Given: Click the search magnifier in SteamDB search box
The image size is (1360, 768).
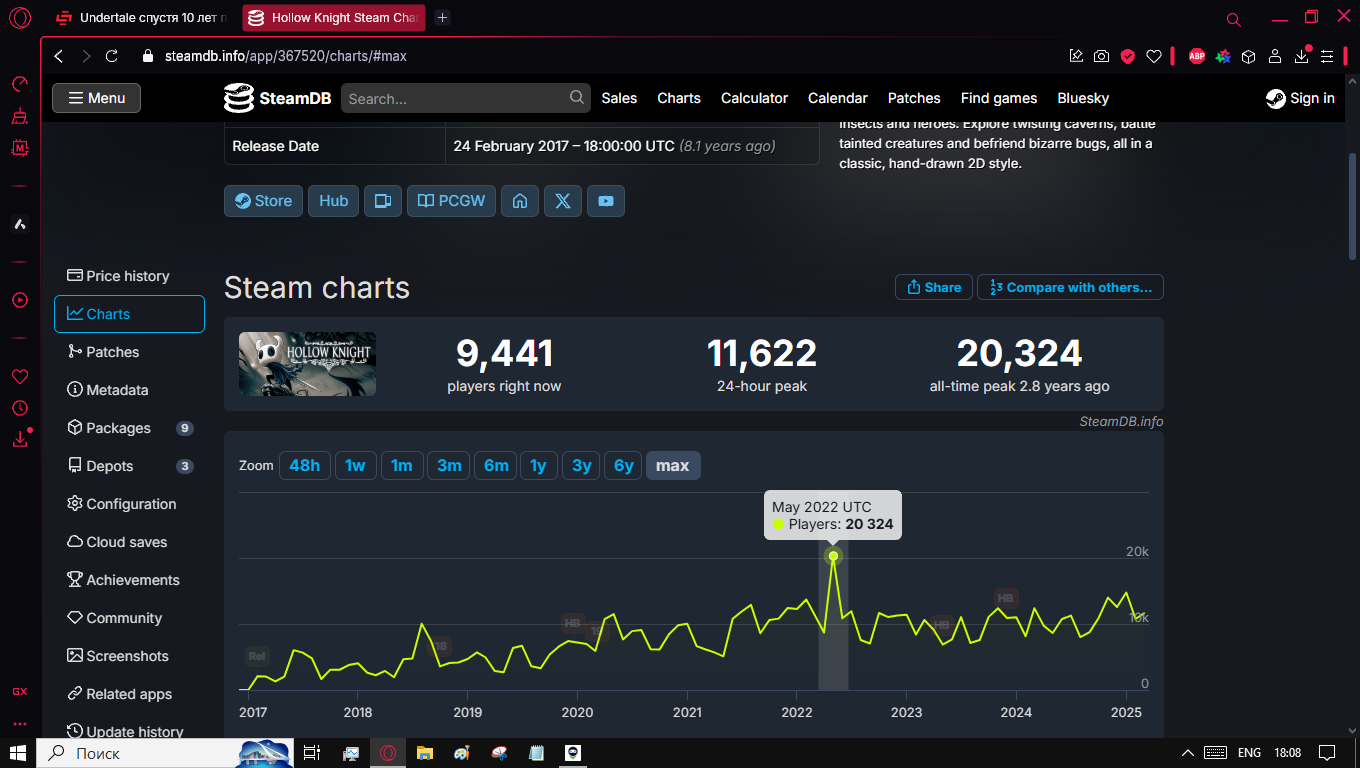Looking at the screenshot, I should coord(577,98).
